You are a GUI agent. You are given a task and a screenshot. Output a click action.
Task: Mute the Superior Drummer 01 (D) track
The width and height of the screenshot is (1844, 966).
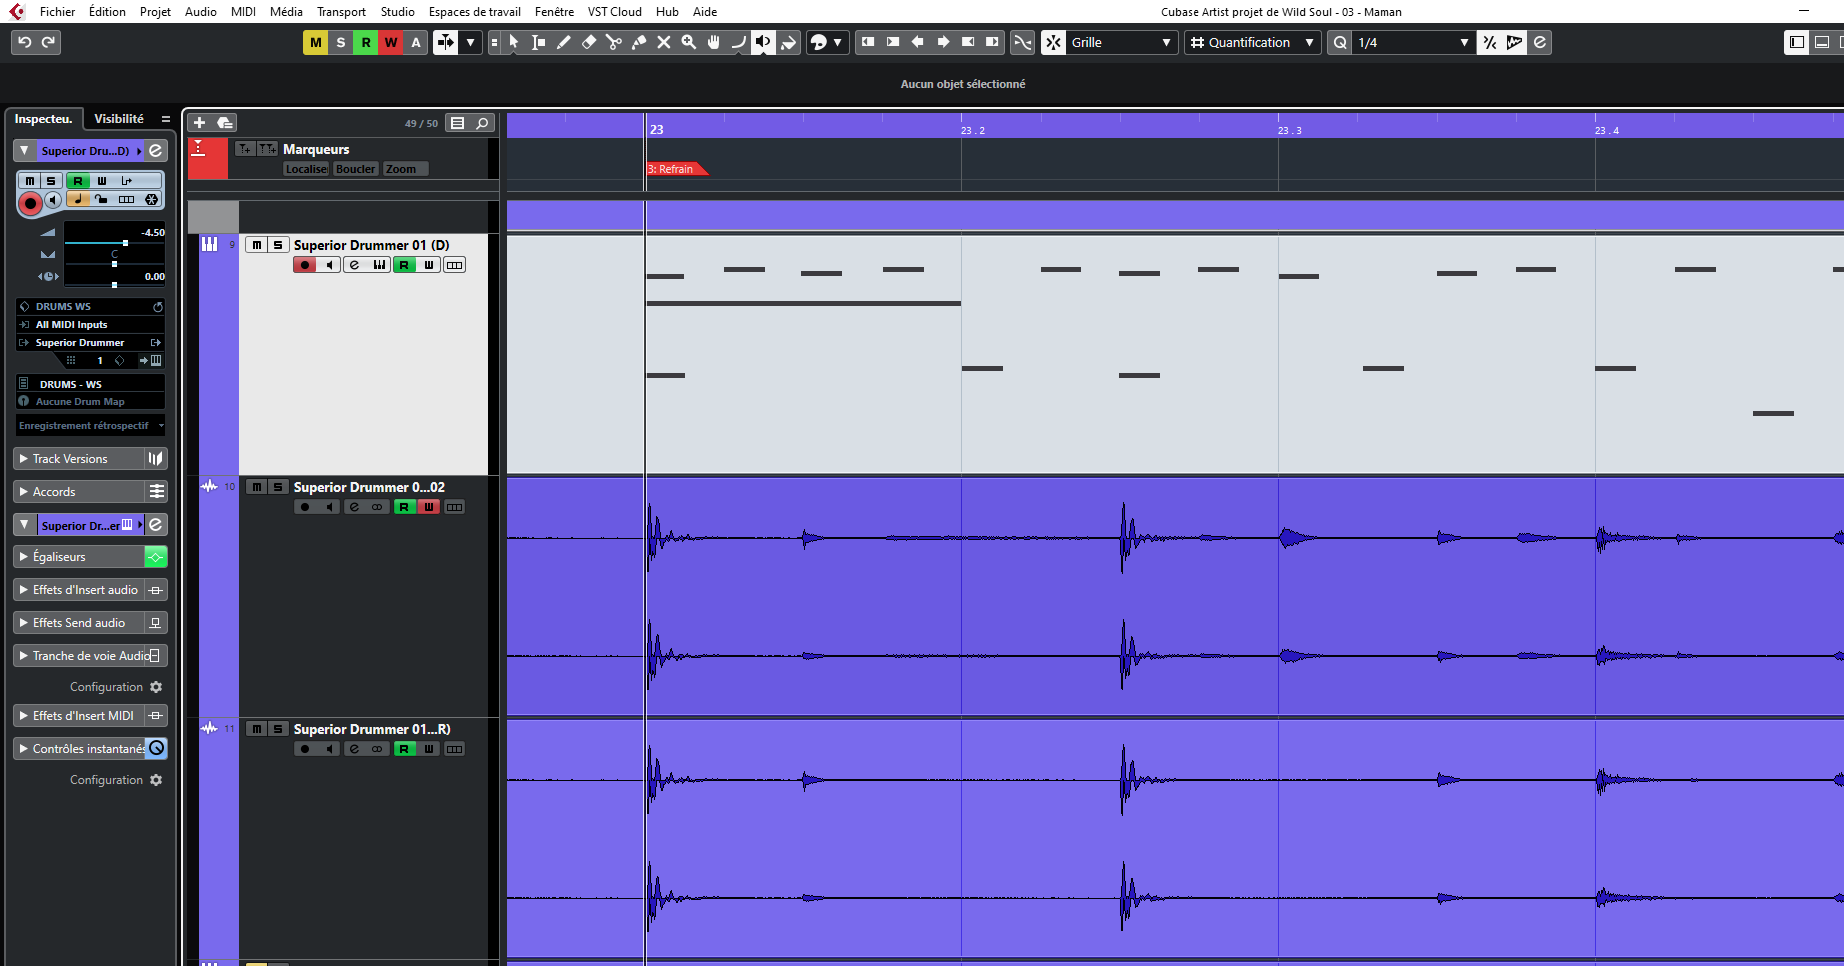pos(257,245)
